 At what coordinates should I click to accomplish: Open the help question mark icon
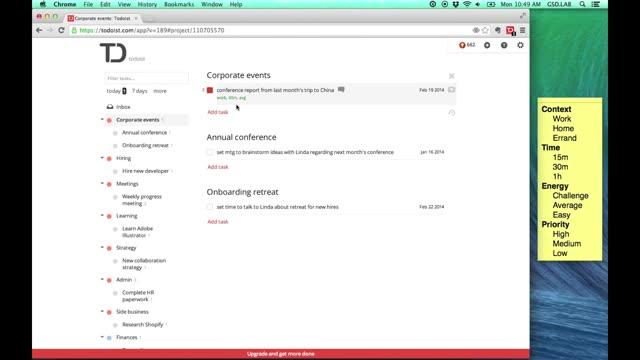point(504,45)
